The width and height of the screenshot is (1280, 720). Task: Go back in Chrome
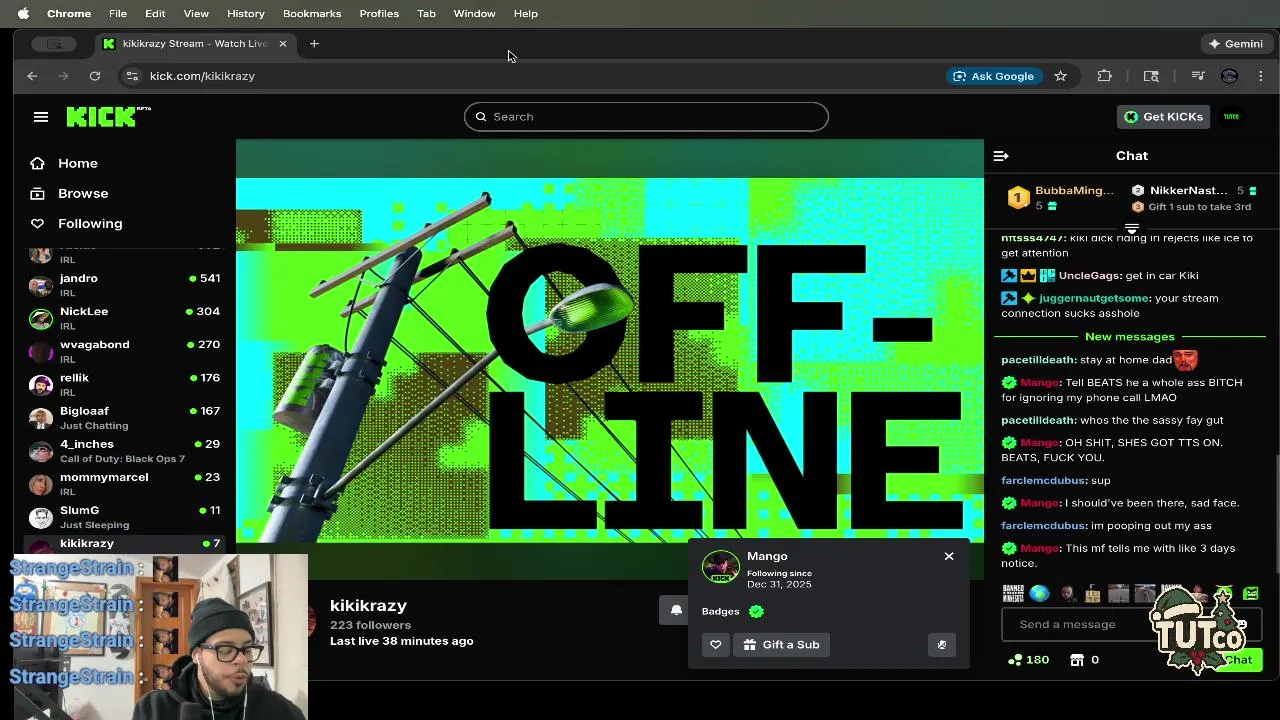click(32, 76)
